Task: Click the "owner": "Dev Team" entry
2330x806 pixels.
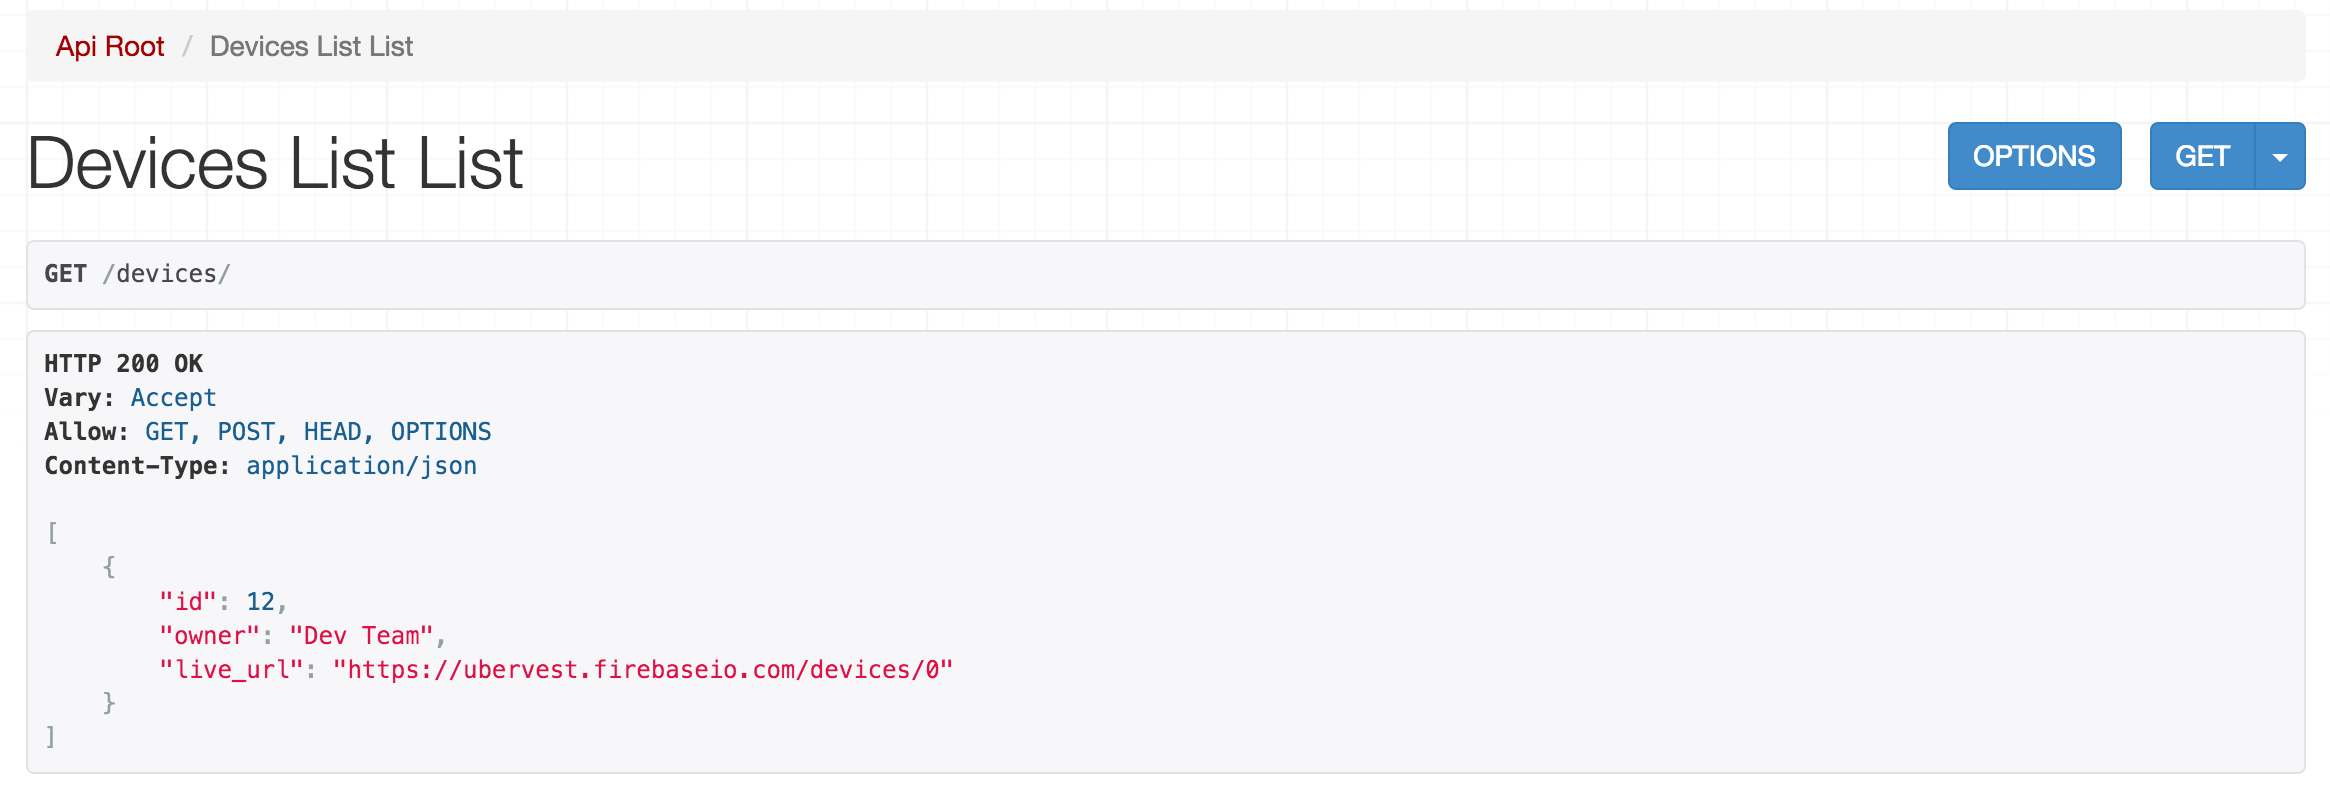Action: pos(302,636)
